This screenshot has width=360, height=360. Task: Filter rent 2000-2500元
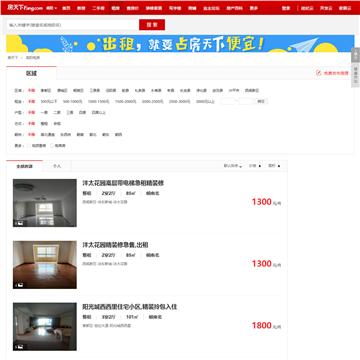click(153, 101)
